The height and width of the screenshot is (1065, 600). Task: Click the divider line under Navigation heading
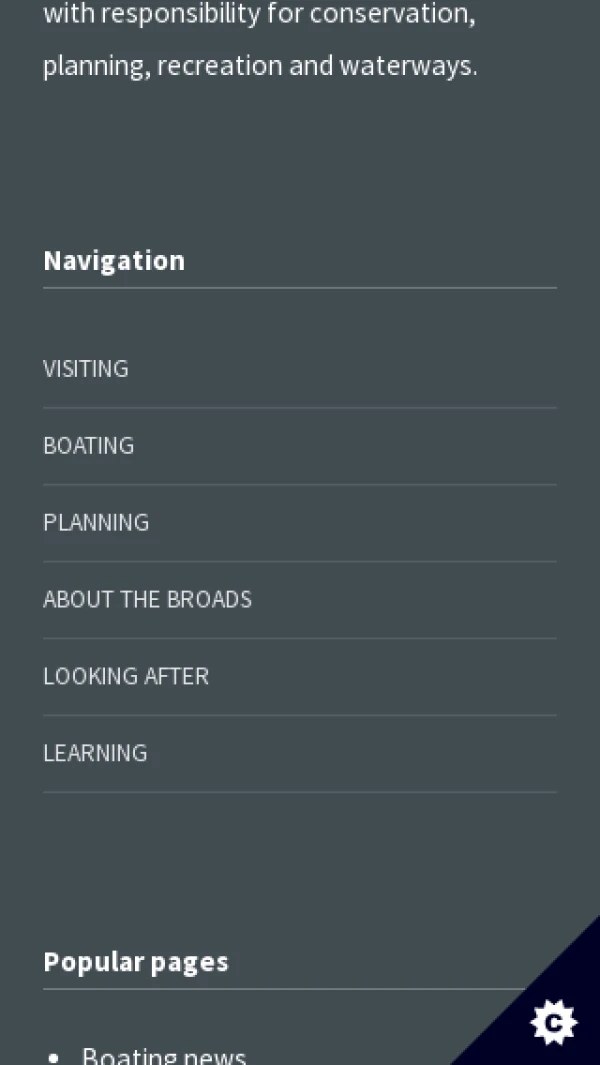click(300, 288)
